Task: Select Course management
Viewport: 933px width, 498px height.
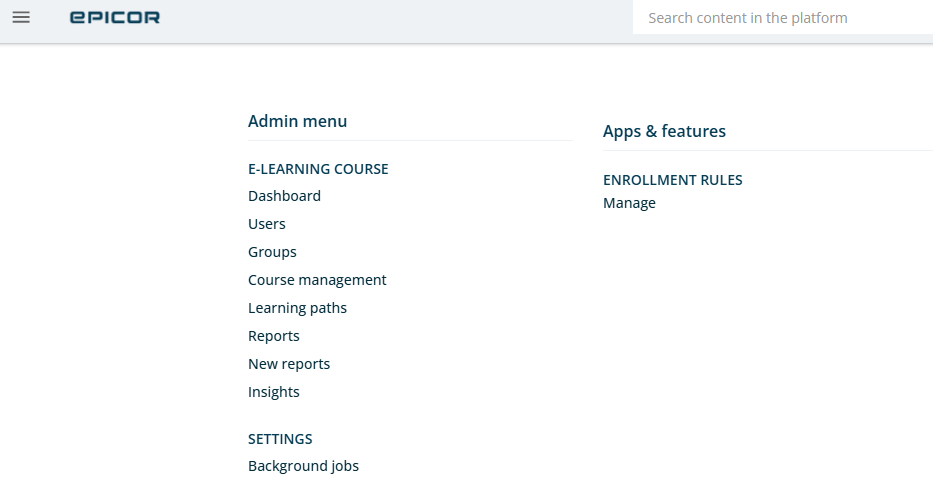Action: click(317, 280)
